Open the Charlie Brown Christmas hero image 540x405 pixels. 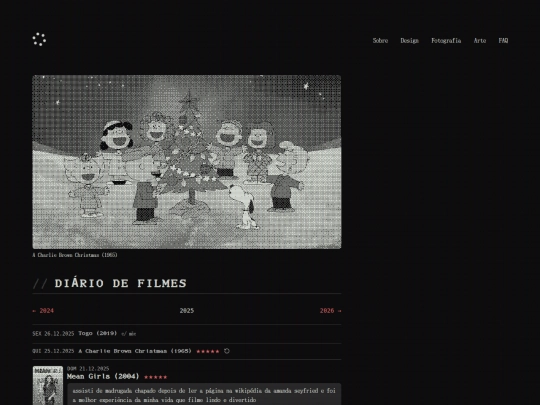pos(187,162)
